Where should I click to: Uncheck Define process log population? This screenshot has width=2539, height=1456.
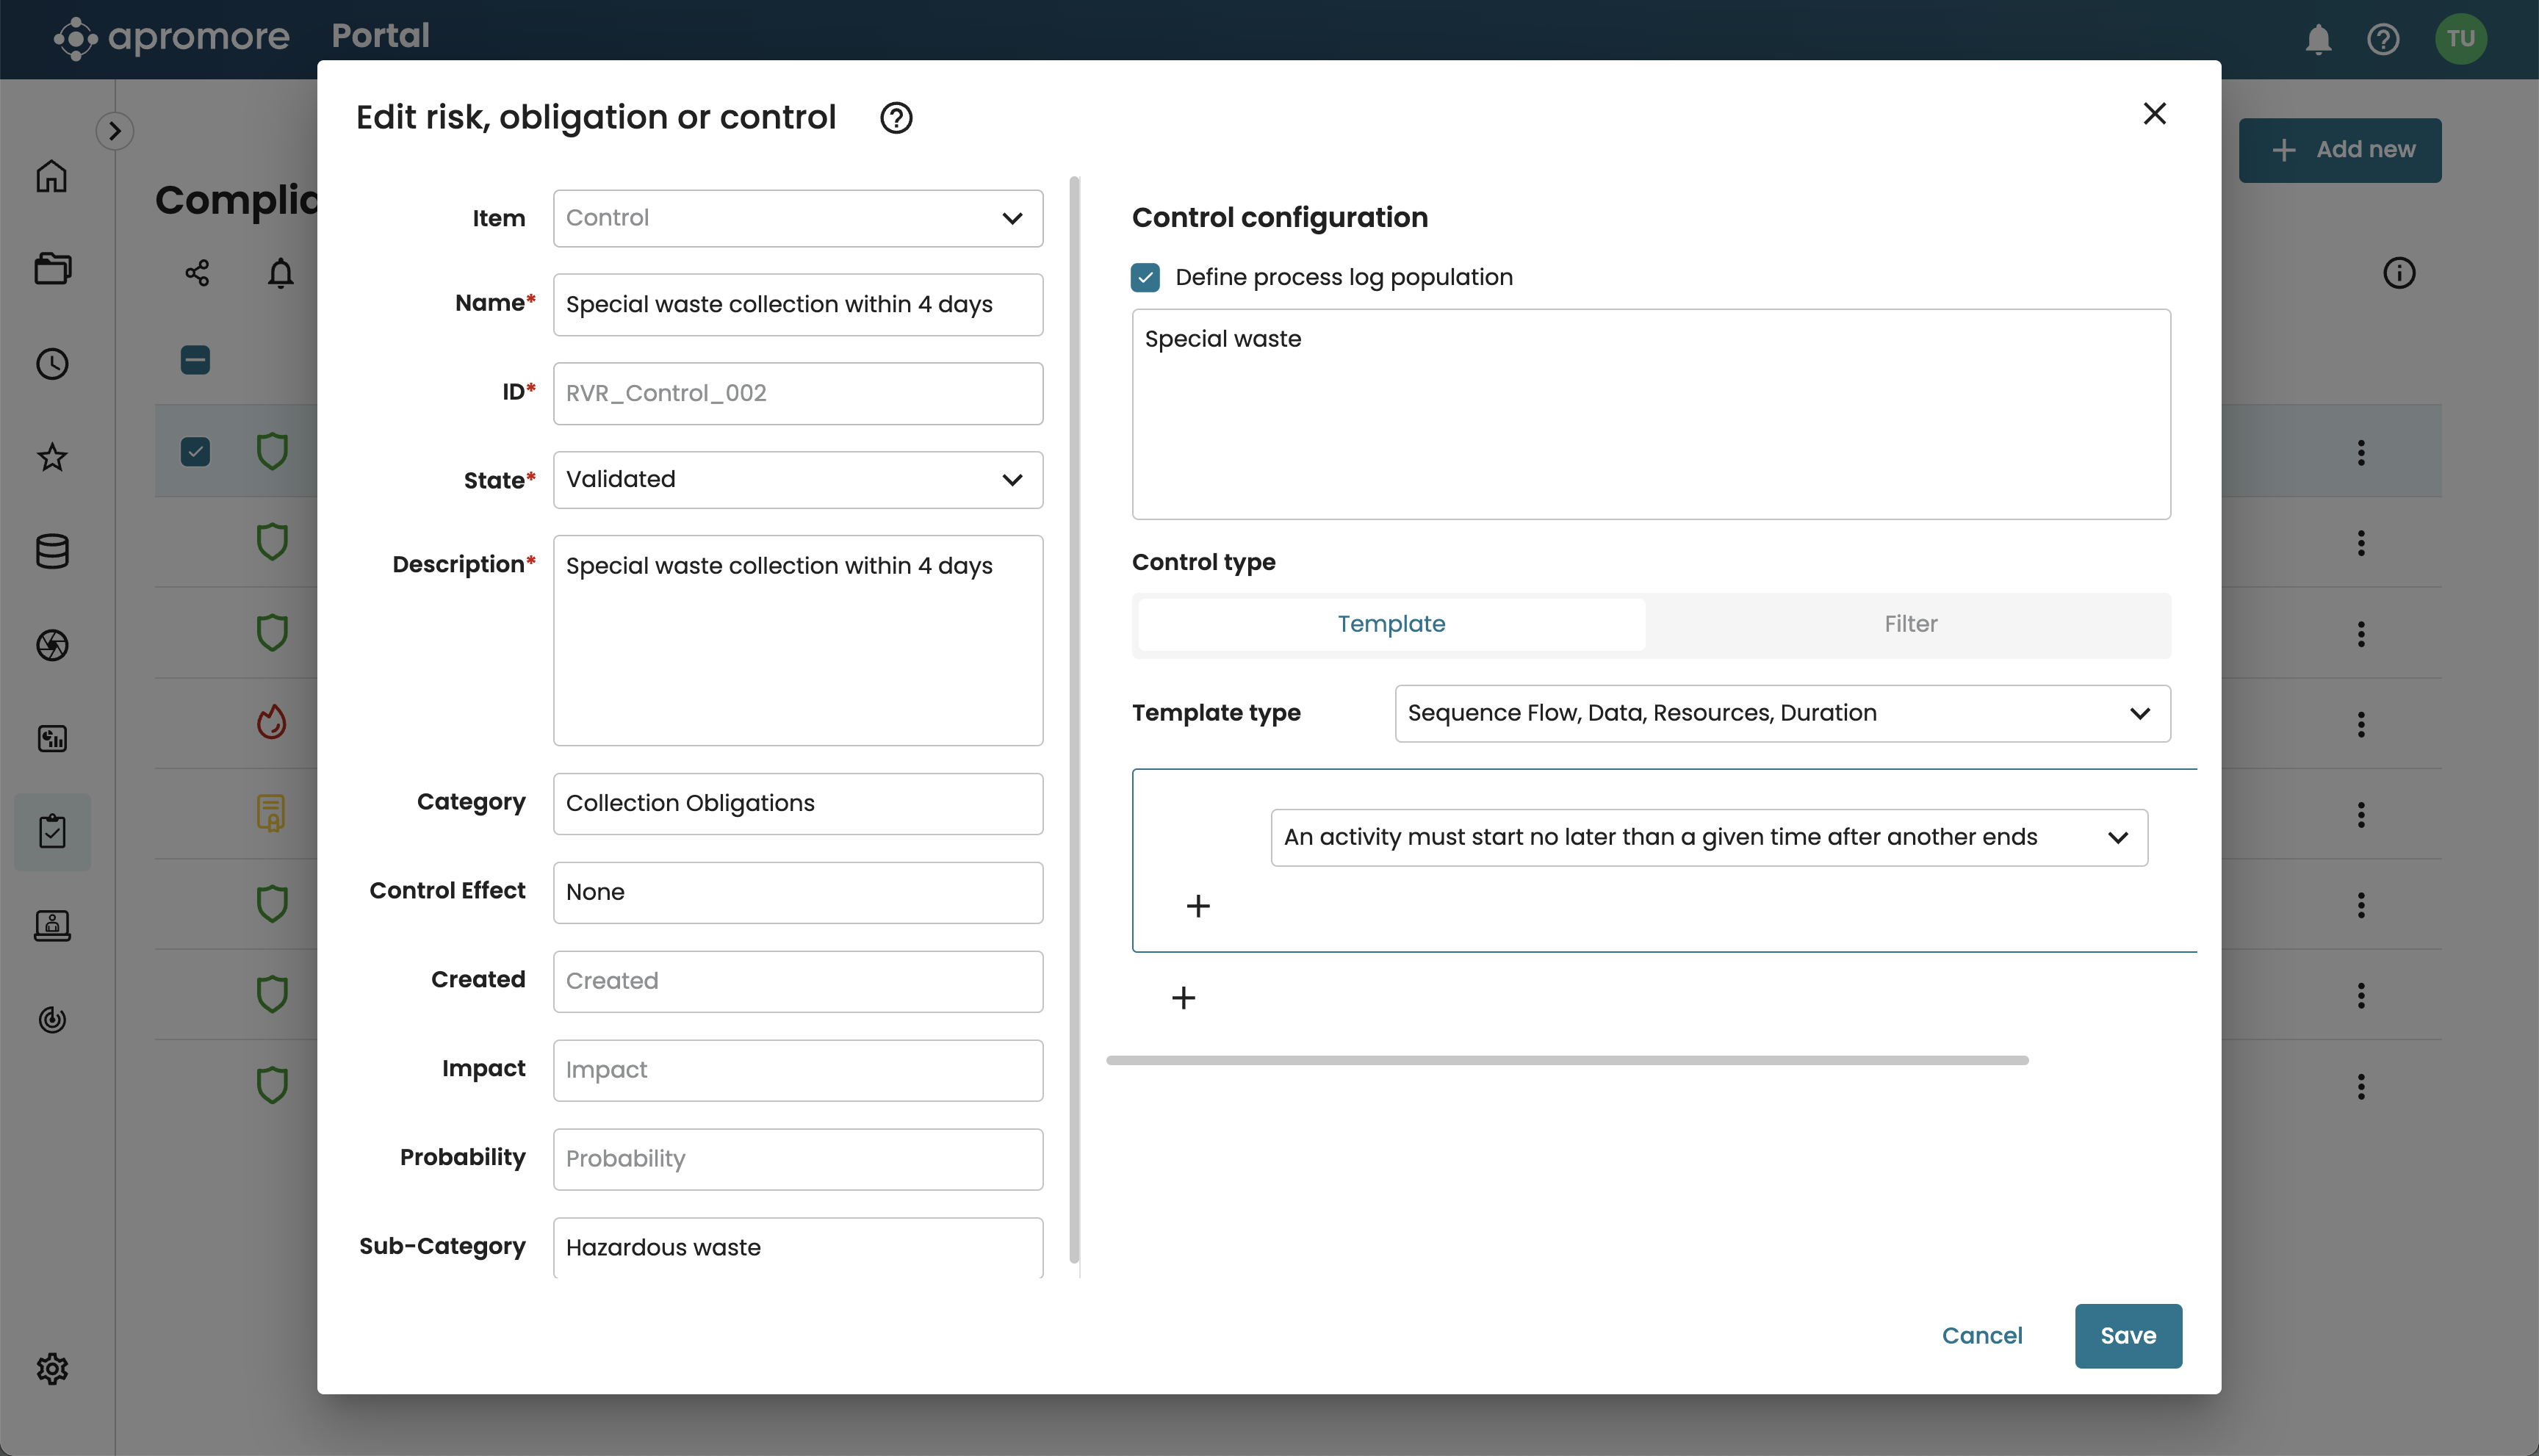(x=1145, y=278)
